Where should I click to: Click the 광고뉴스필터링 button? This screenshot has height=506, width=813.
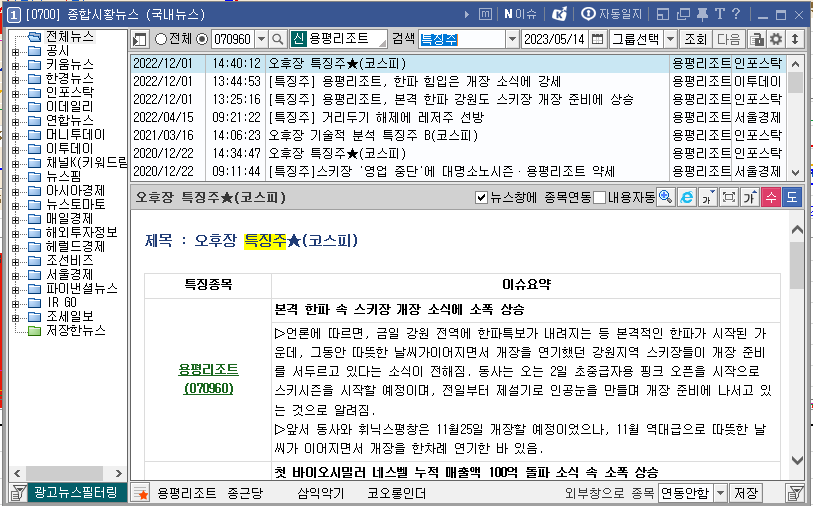pos(76,492)
